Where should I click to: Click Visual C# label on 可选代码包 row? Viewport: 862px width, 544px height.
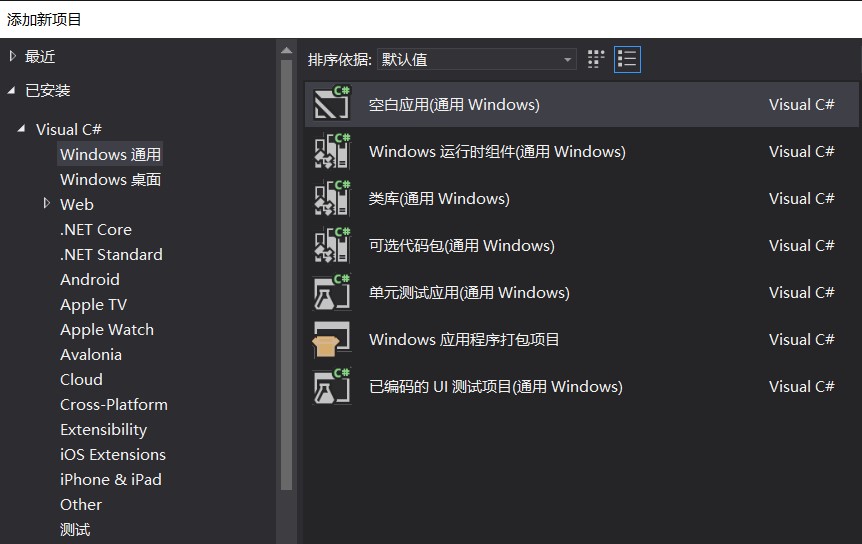point(802,246)
